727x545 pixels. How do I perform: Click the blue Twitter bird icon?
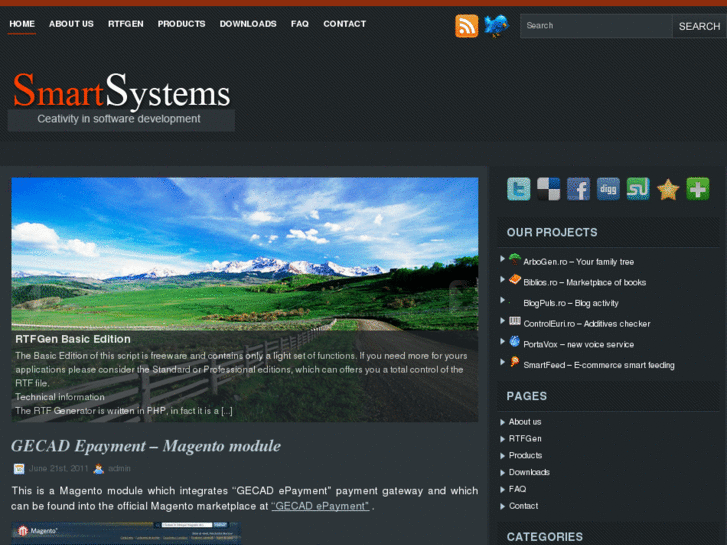tap(496, 26)
